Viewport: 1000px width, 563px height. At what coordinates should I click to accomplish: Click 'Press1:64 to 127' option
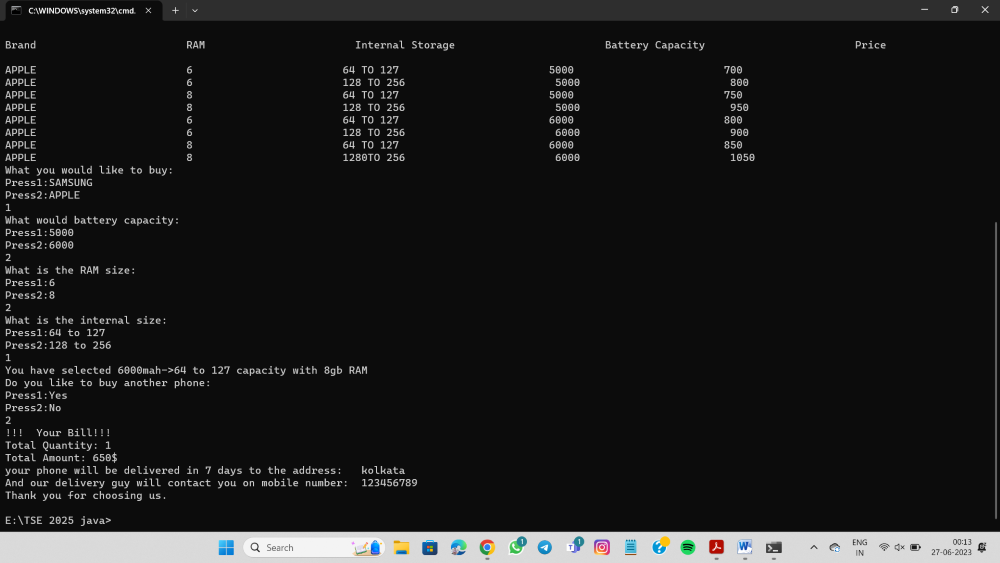55,333
